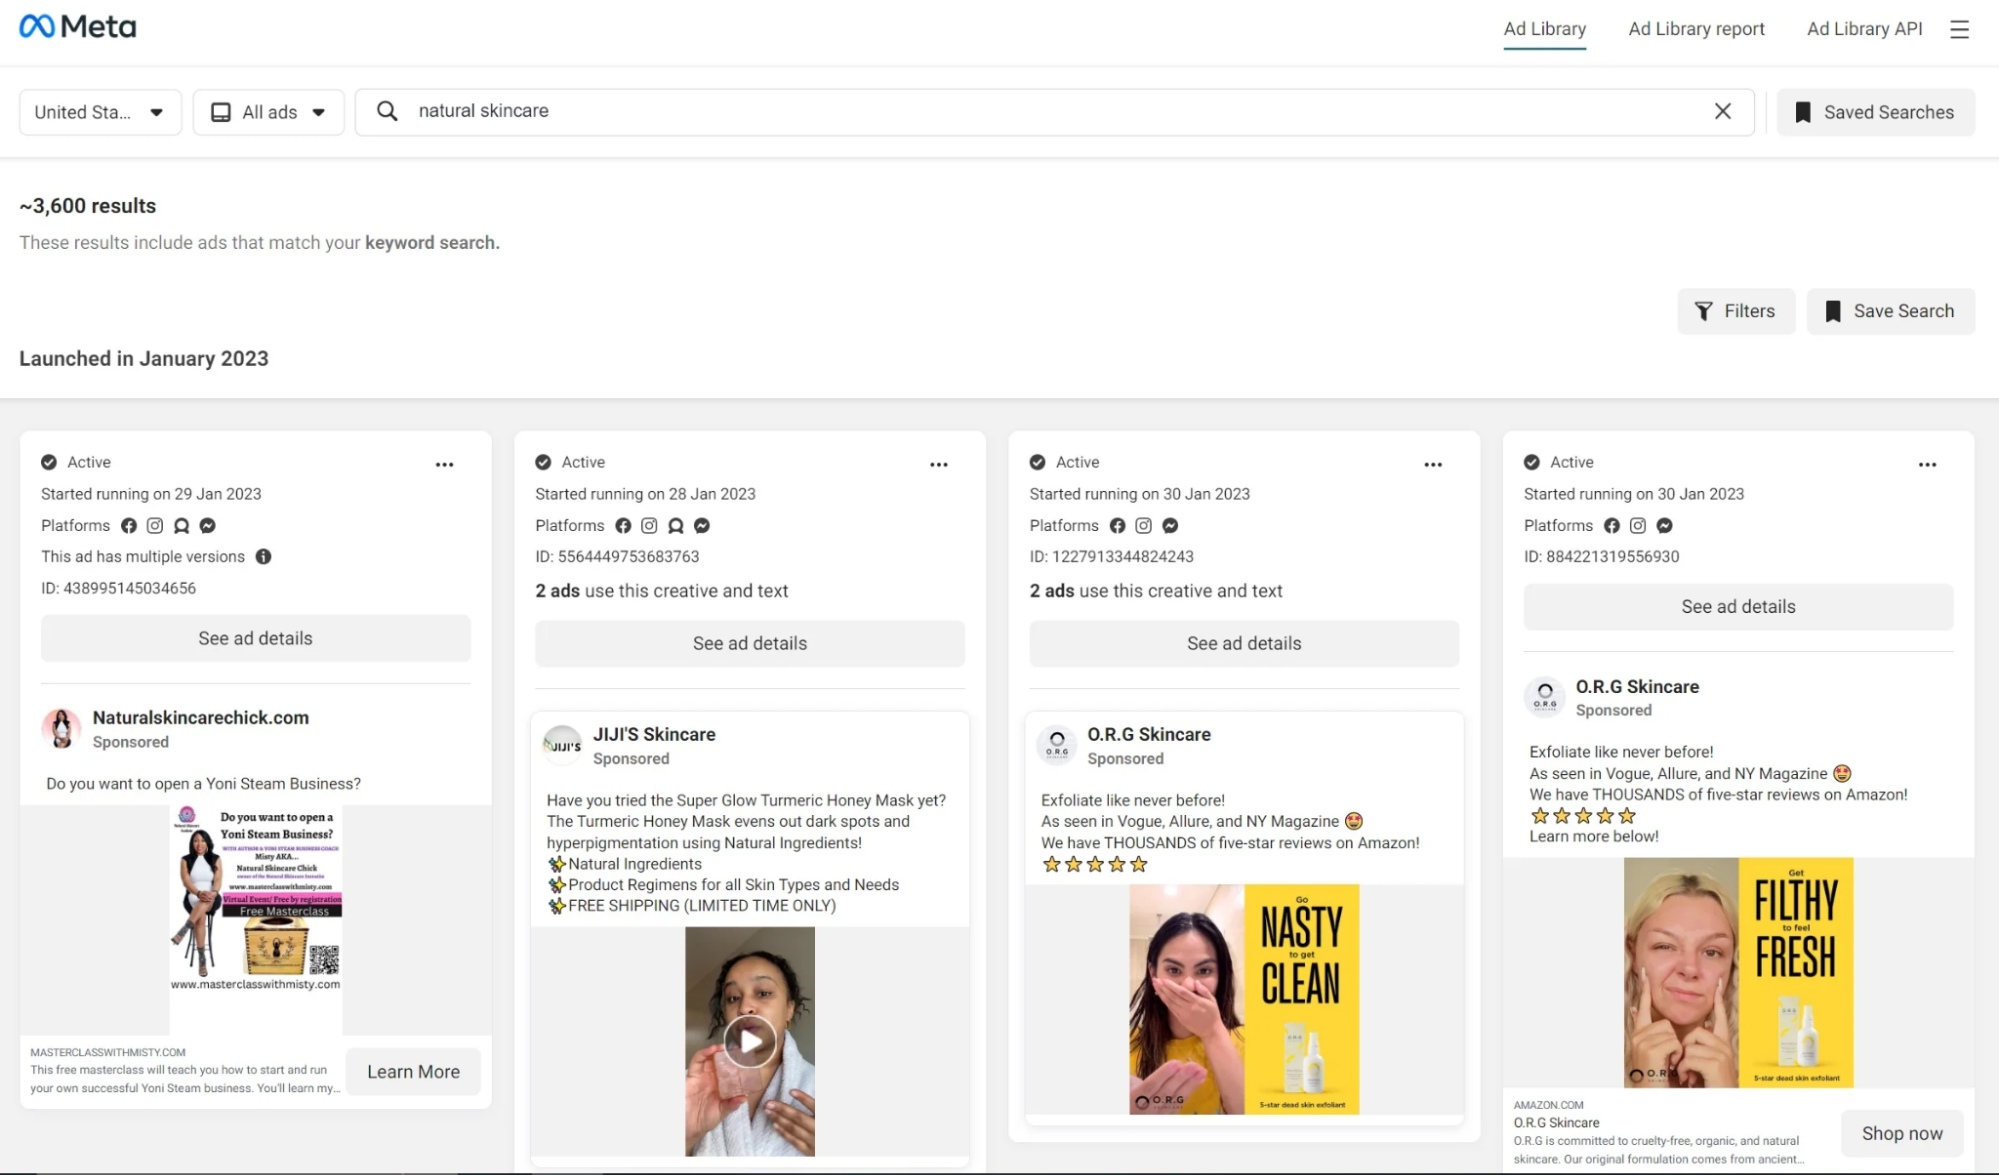Click the Audience Network icon on the first ad
The height and width of the screenshot is (1176, 1999).
(181, 525)
